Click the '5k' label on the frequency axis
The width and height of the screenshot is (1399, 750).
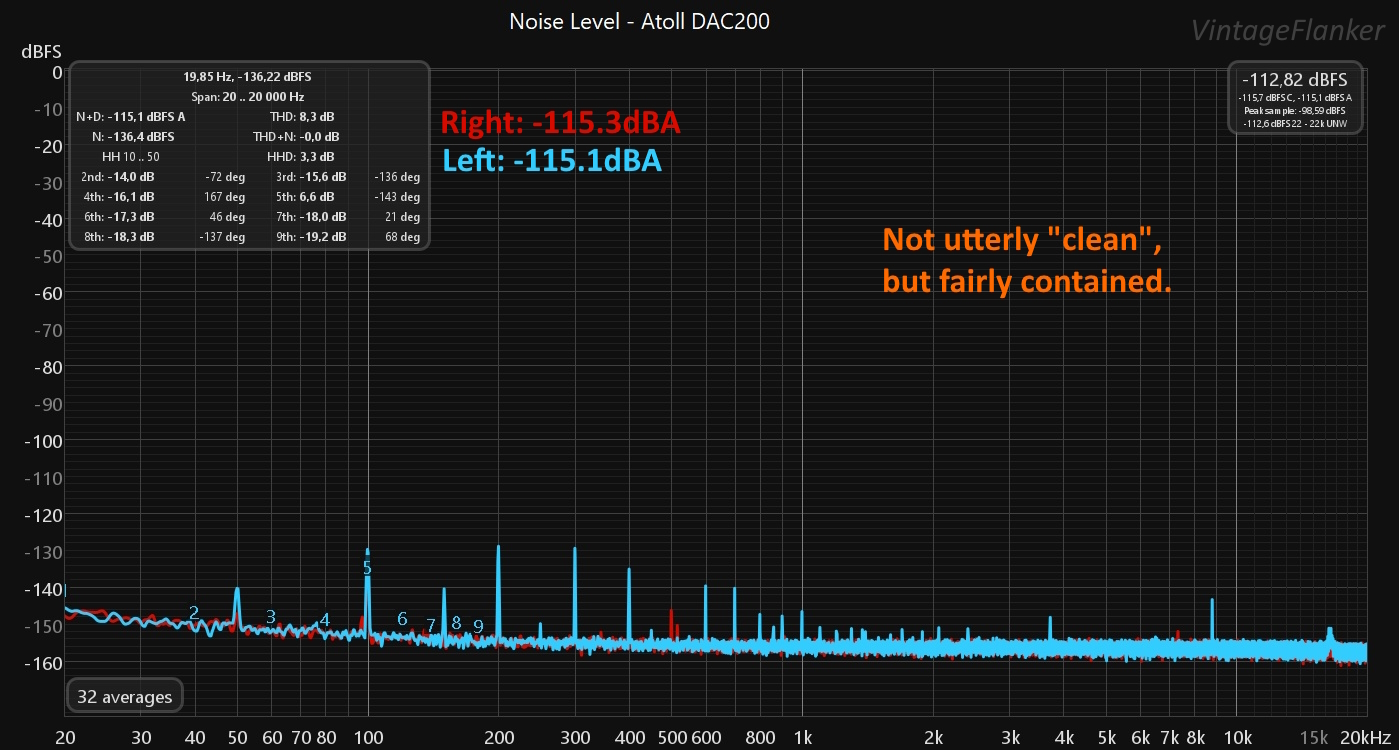1106,738
